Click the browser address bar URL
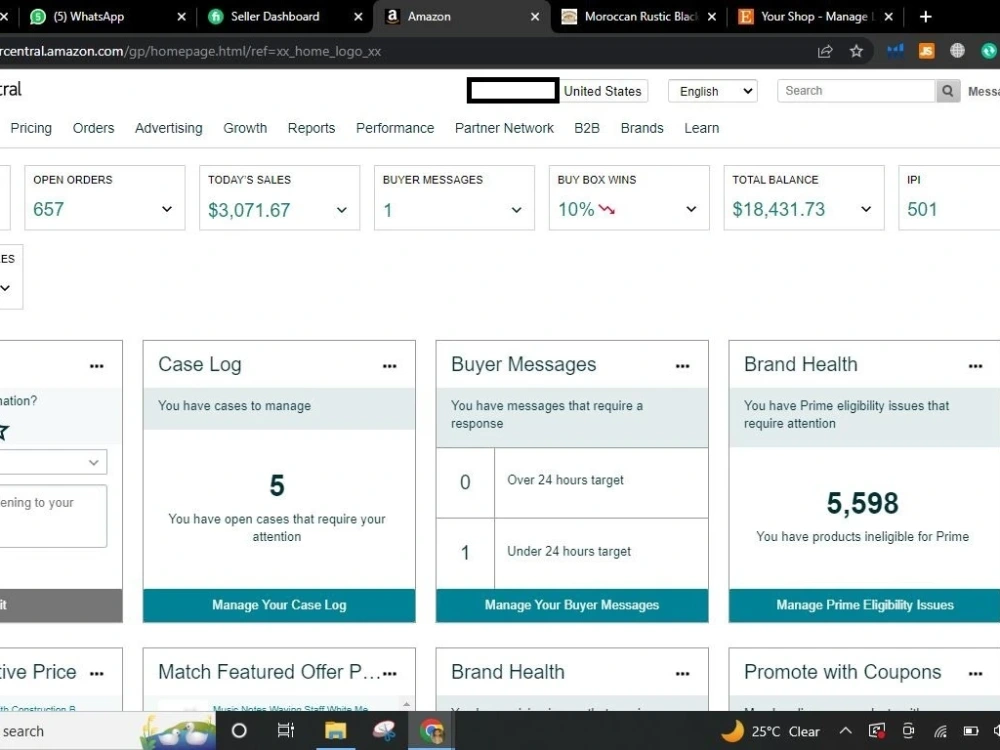This screenshot has height=750, width=1000. [190, 51]
